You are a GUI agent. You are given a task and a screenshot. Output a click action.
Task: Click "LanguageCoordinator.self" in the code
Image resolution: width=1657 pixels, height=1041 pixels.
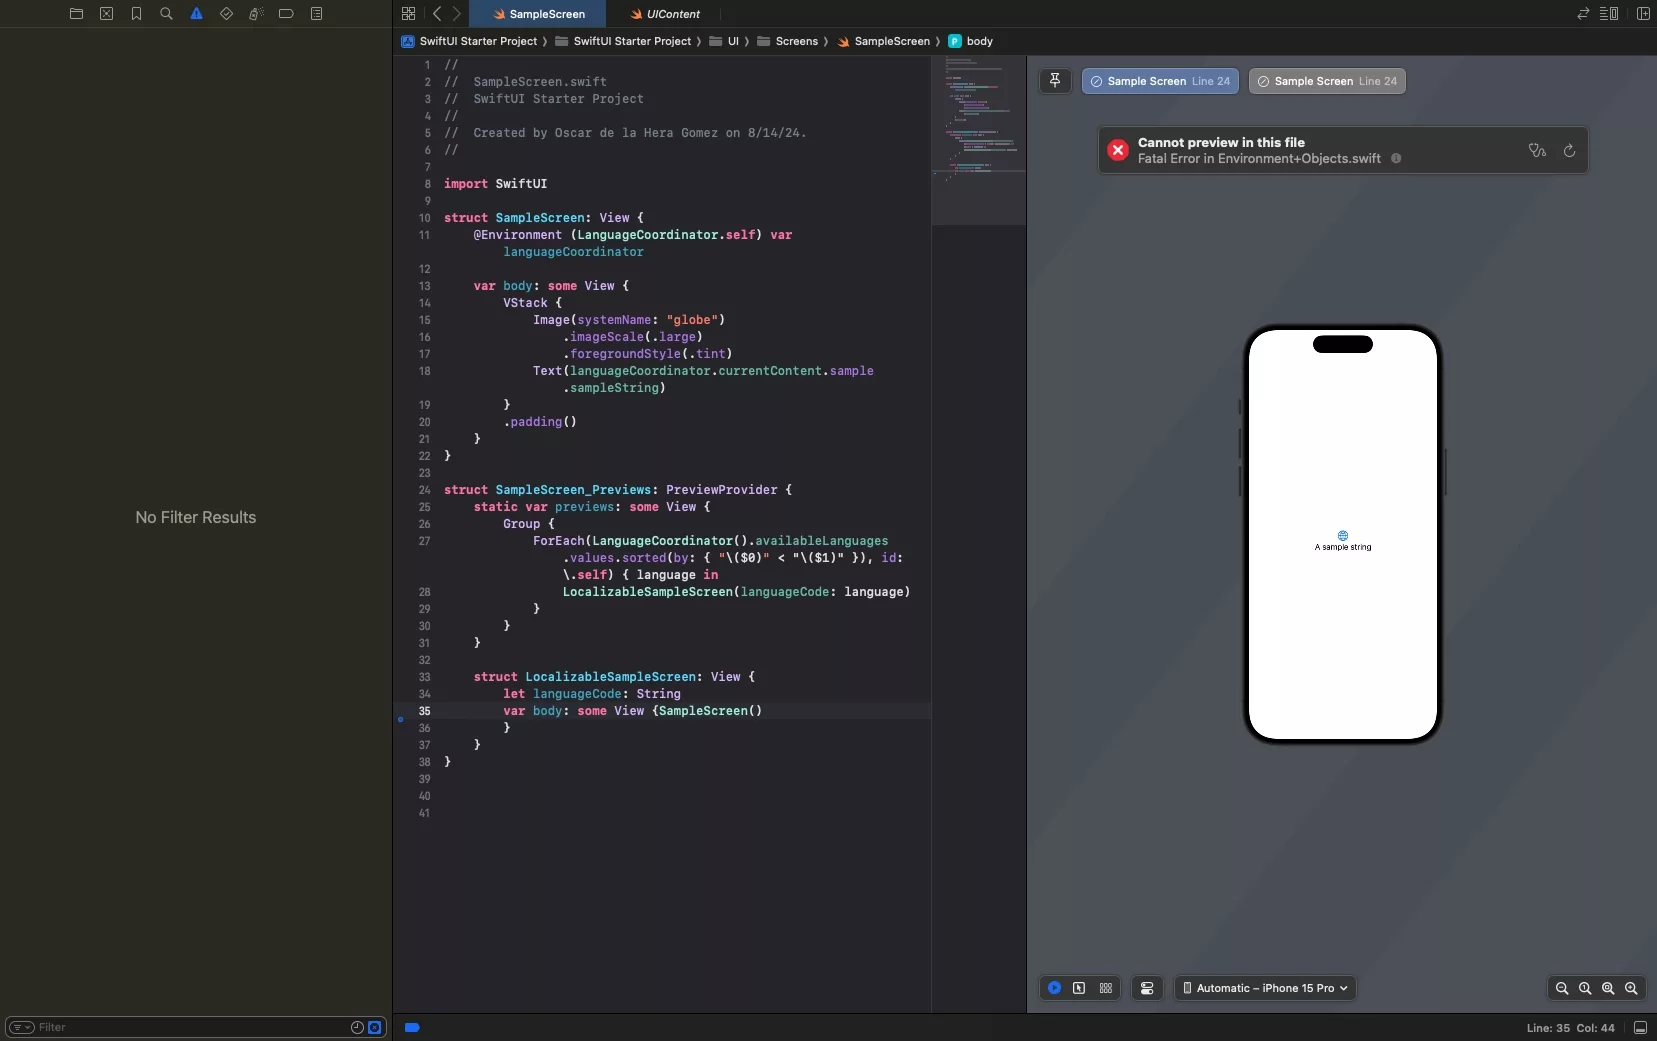click(666, 235)
